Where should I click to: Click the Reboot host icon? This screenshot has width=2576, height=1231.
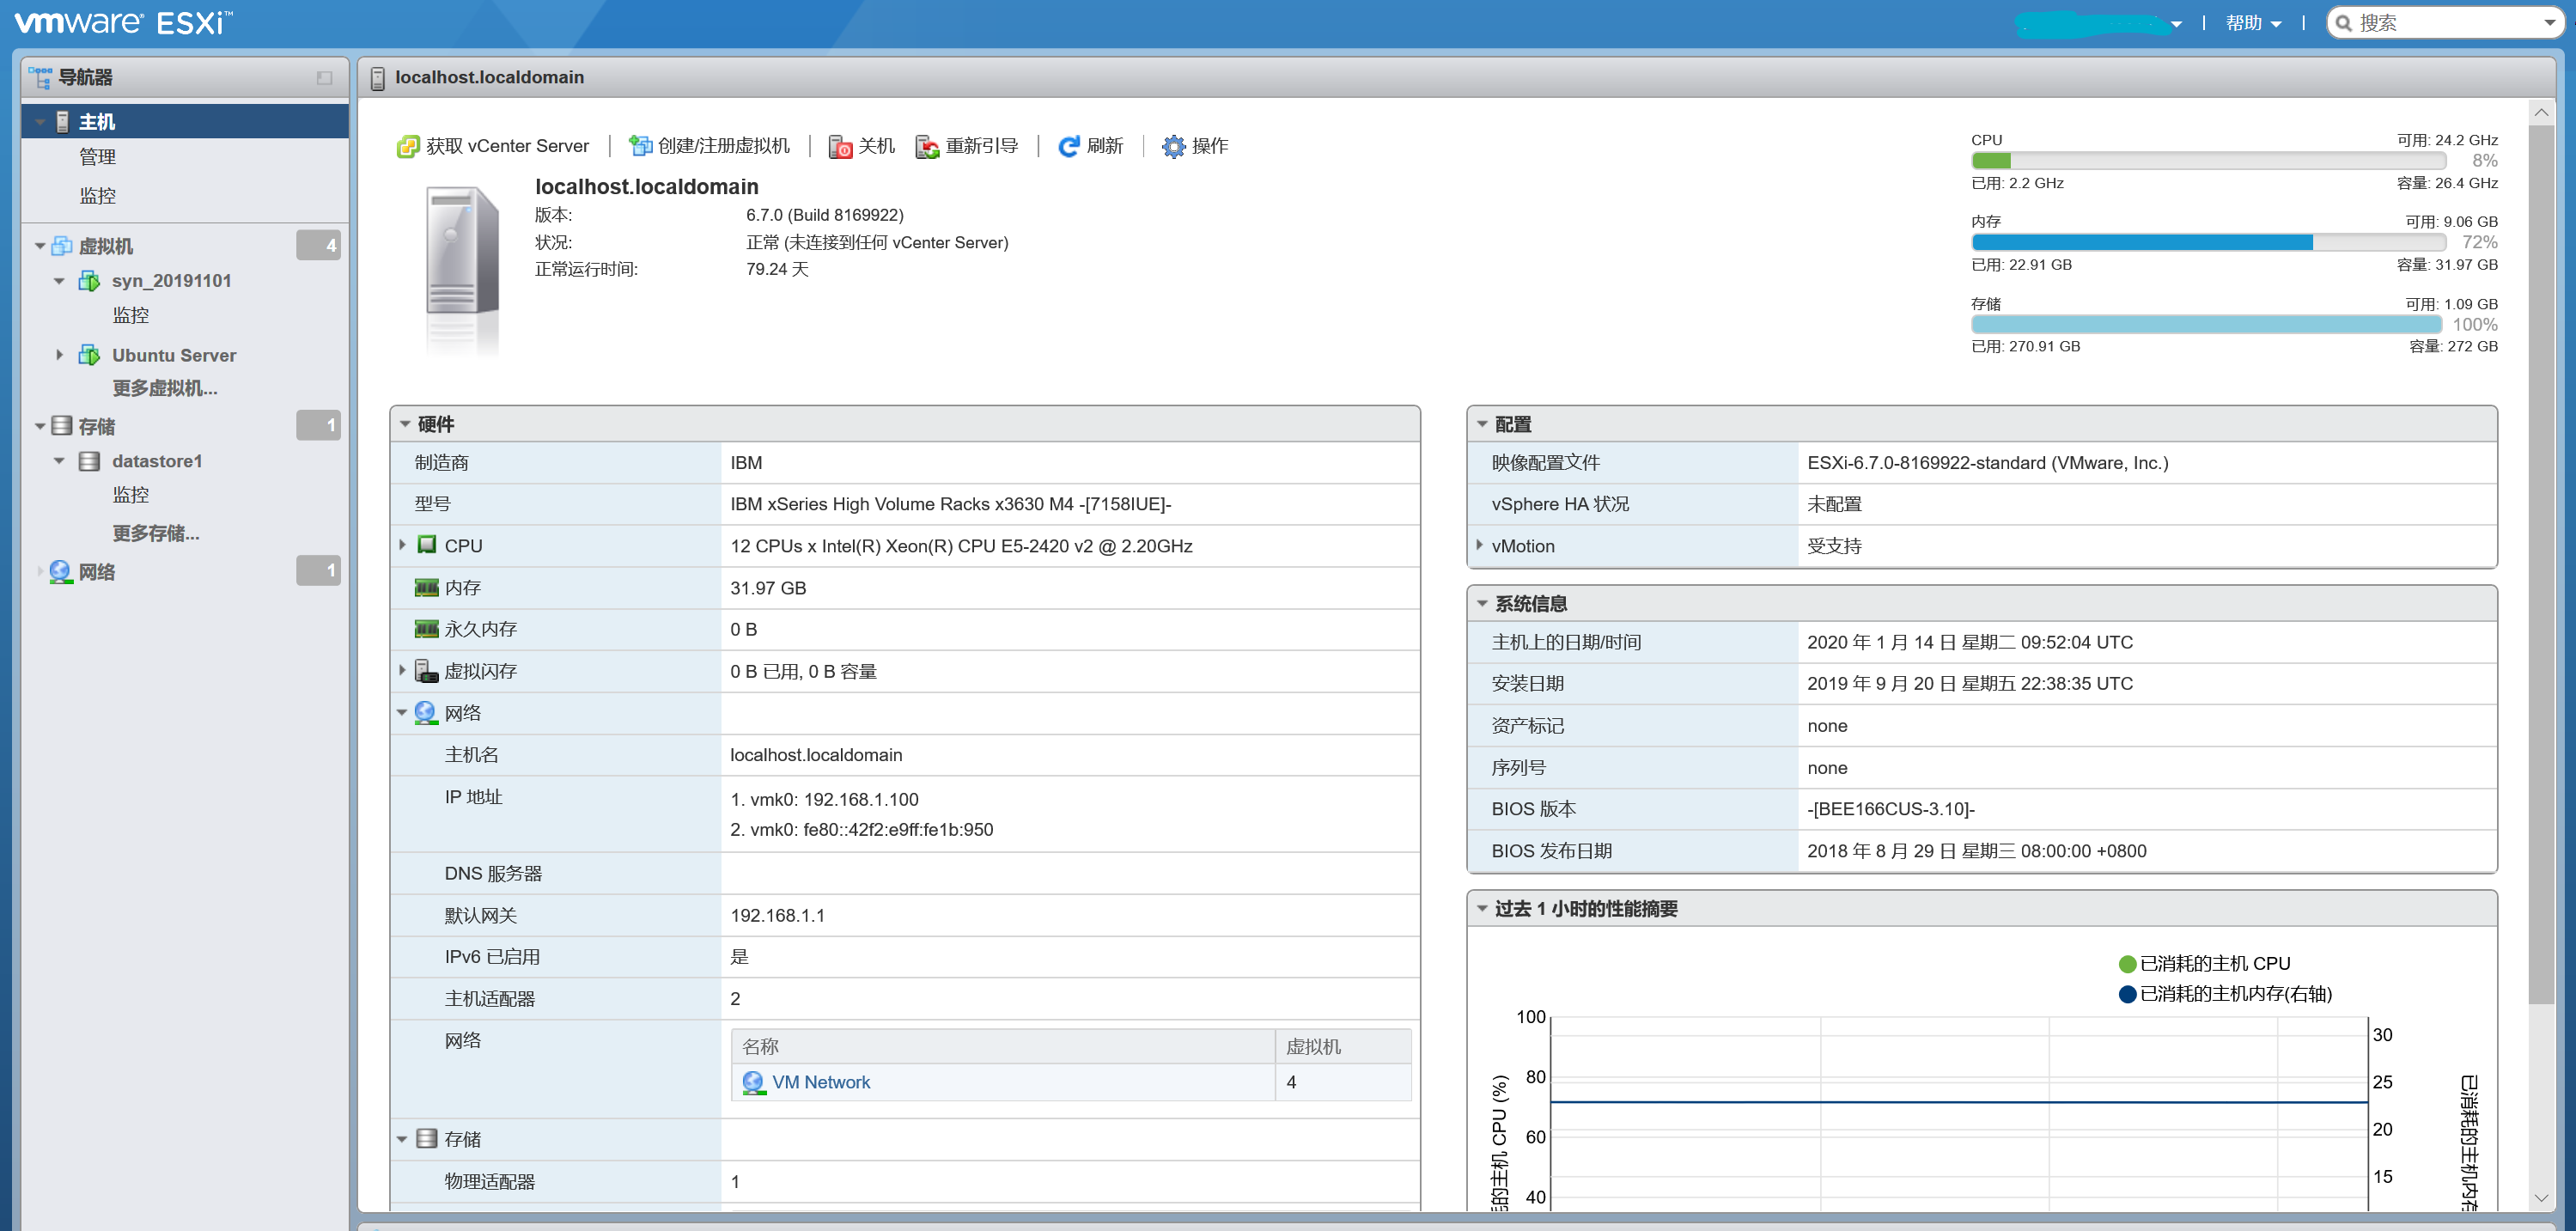click(927, 147)
